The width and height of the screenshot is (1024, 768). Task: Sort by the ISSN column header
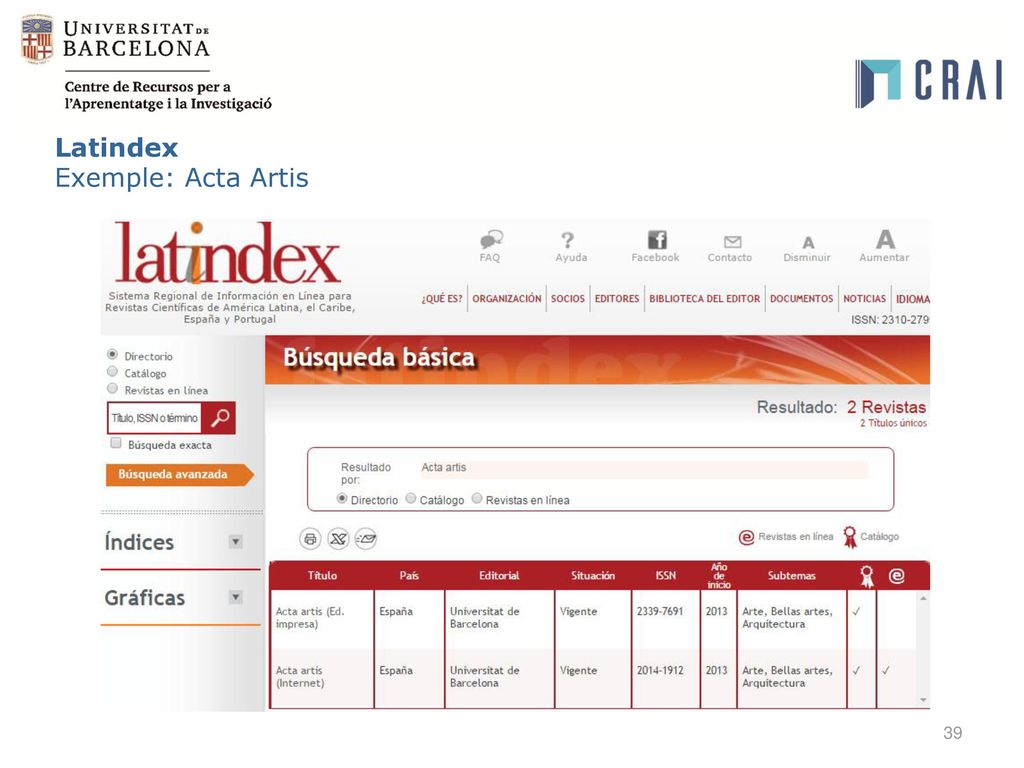pyautogui.click(x=665, y=575)
